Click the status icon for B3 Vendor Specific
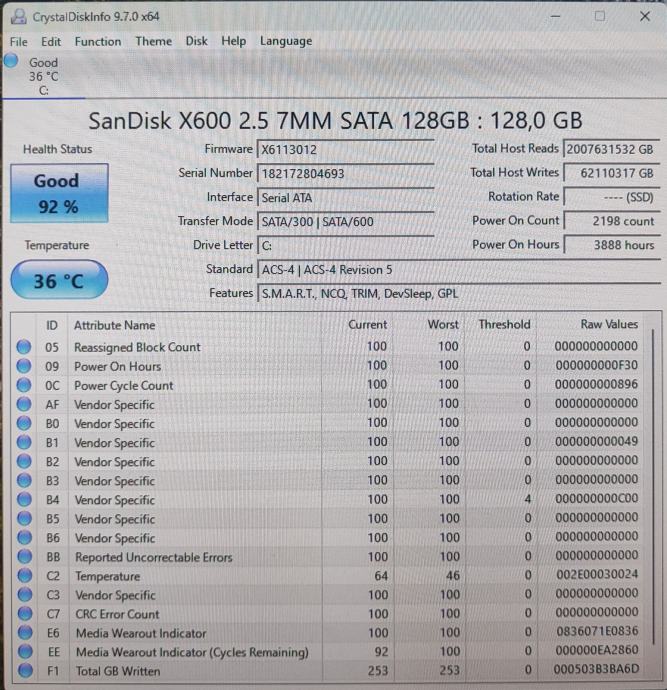Screen dimensions: 667x690 pos(24,481)
